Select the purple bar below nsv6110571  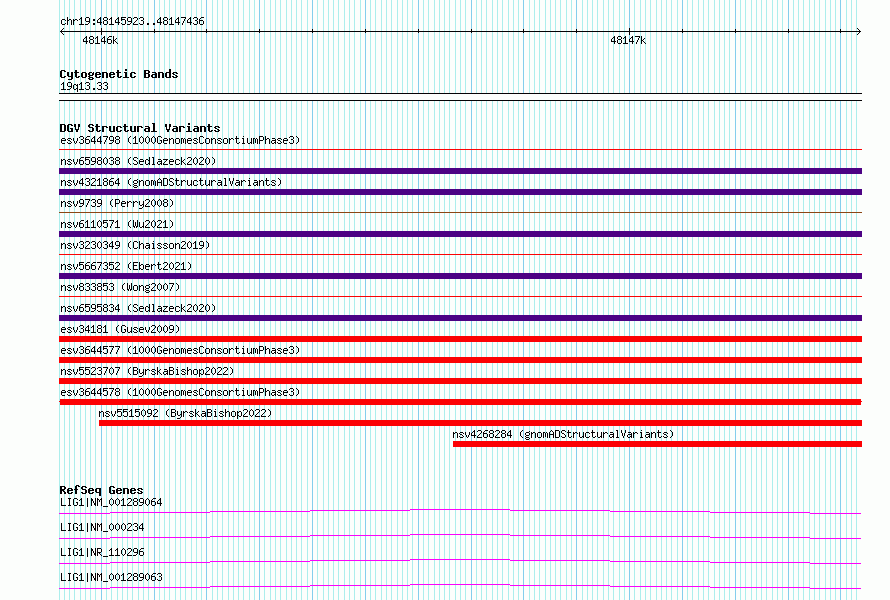click(460, 234)
